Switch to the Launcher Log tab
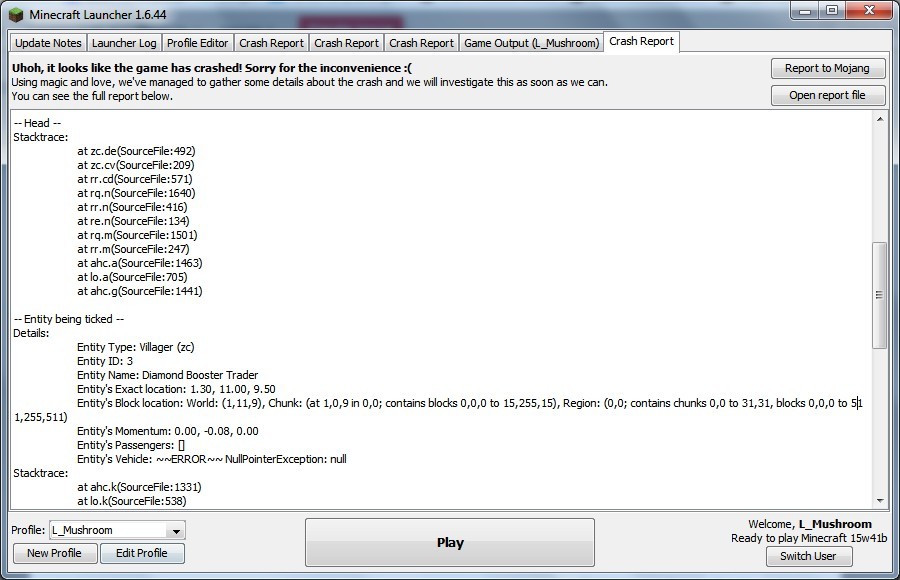 (124, 43)
